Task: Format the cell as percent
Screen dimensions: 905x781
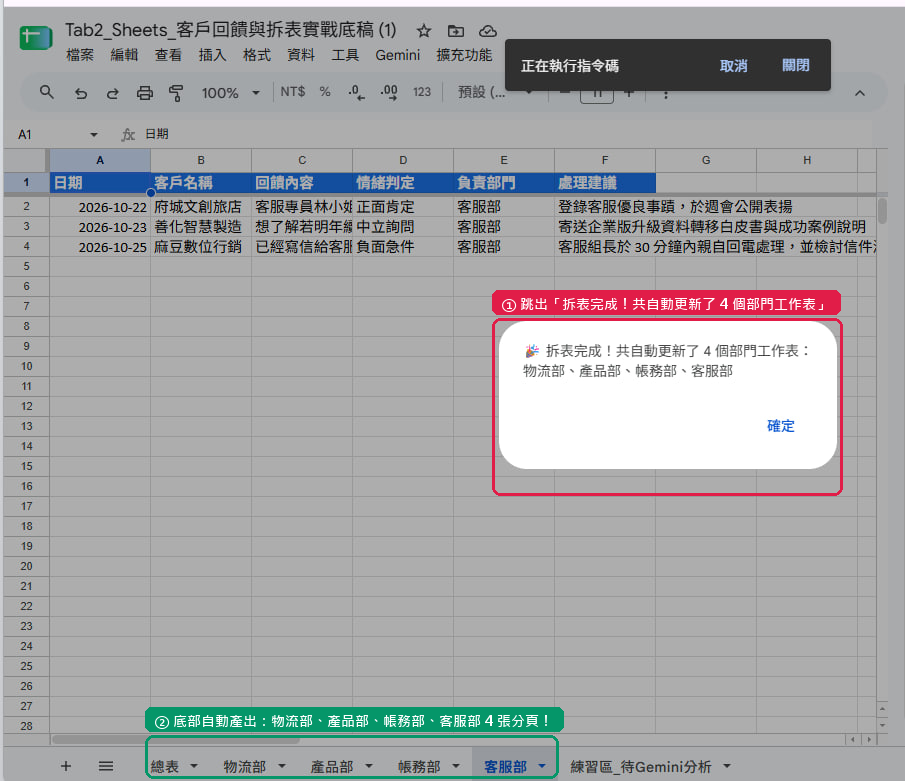Action: (325, 92)
